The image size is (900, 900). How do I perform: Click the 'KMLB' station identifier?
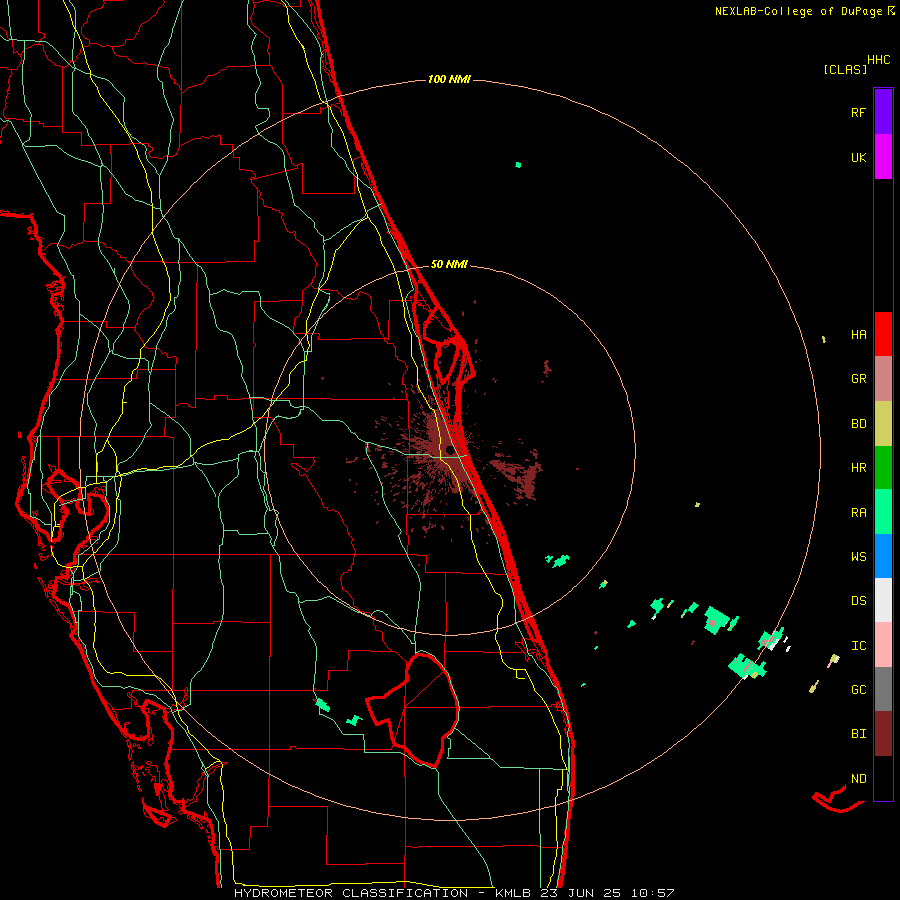pyautogui.click(x=514, y=893)
